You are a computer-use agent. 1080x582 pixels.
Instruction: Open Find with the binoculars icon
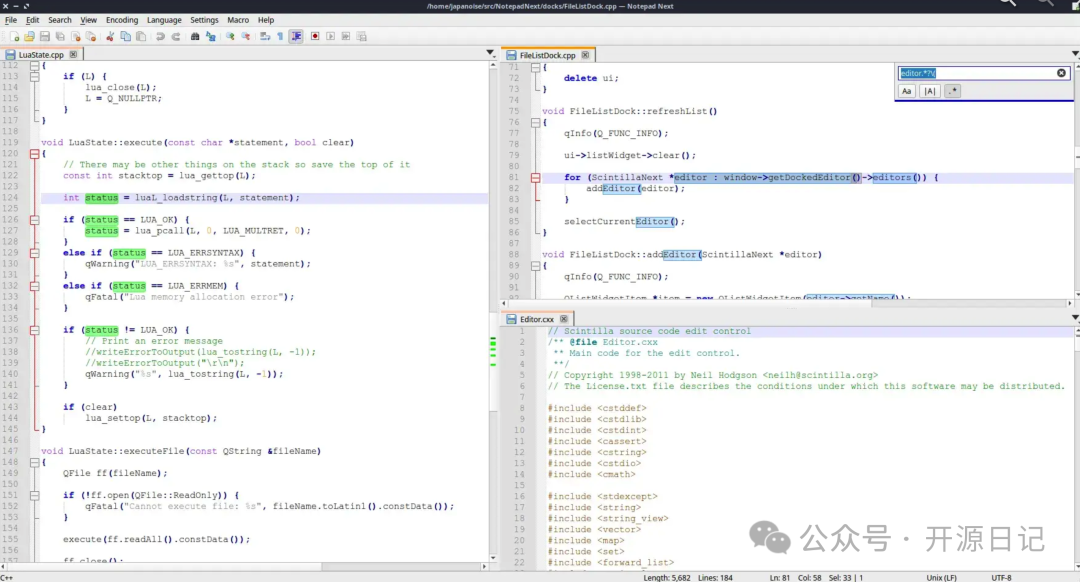(194, 36)
